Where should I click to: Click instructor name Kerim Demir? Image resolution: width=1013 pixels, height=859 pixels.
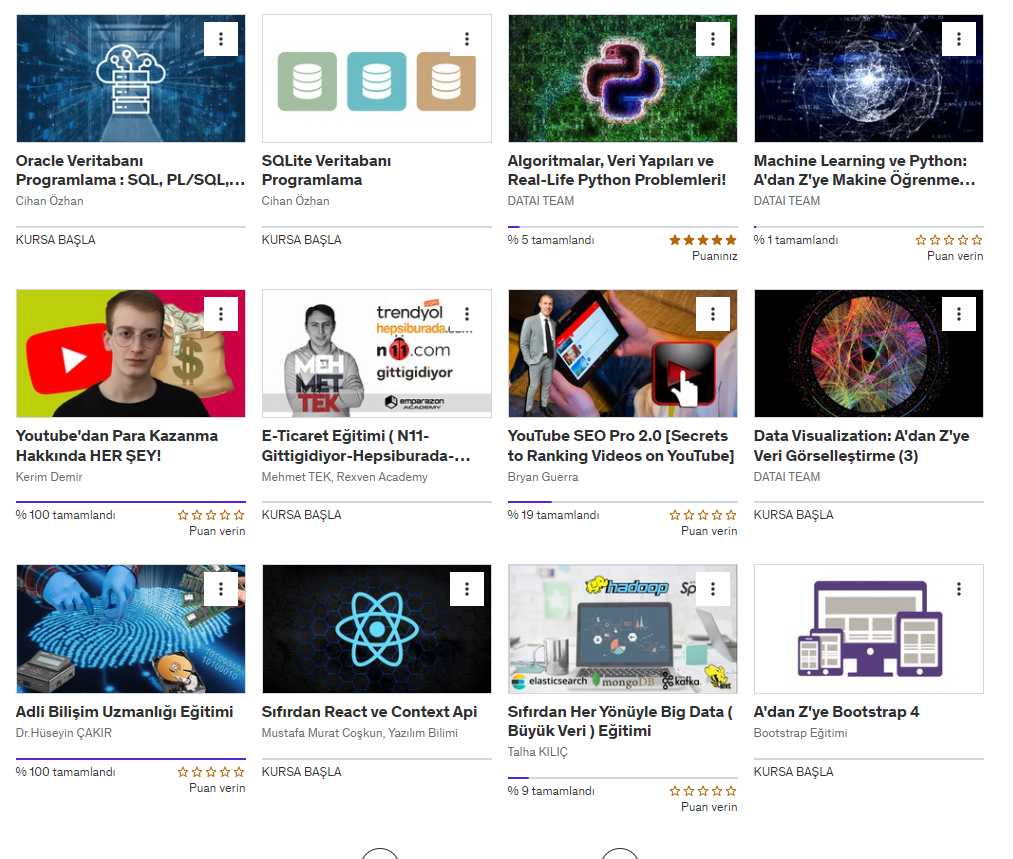pyautogui.click(x=49, y=477)
